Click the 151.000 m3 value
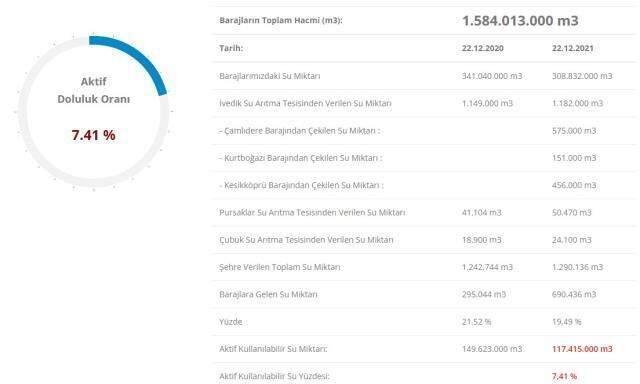Viewport: 640px width, 384px height. click(x=574, y=158)
